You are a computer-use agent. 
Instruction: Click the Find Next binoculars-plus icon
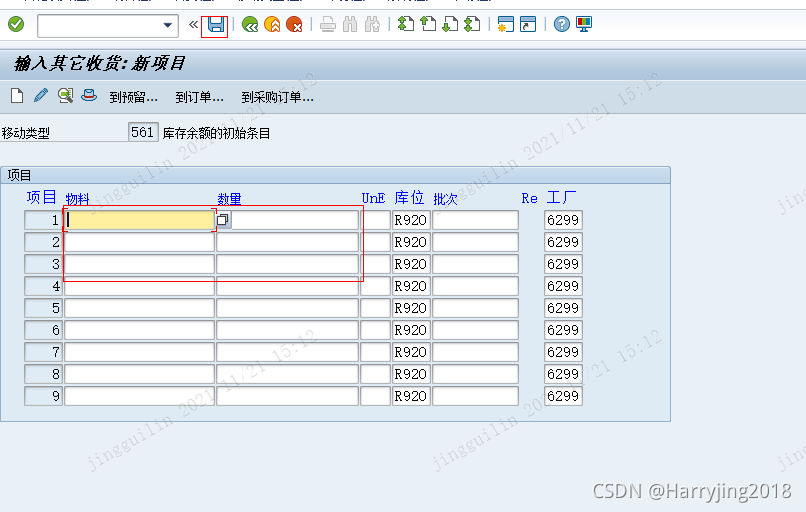tap(372, 24)
